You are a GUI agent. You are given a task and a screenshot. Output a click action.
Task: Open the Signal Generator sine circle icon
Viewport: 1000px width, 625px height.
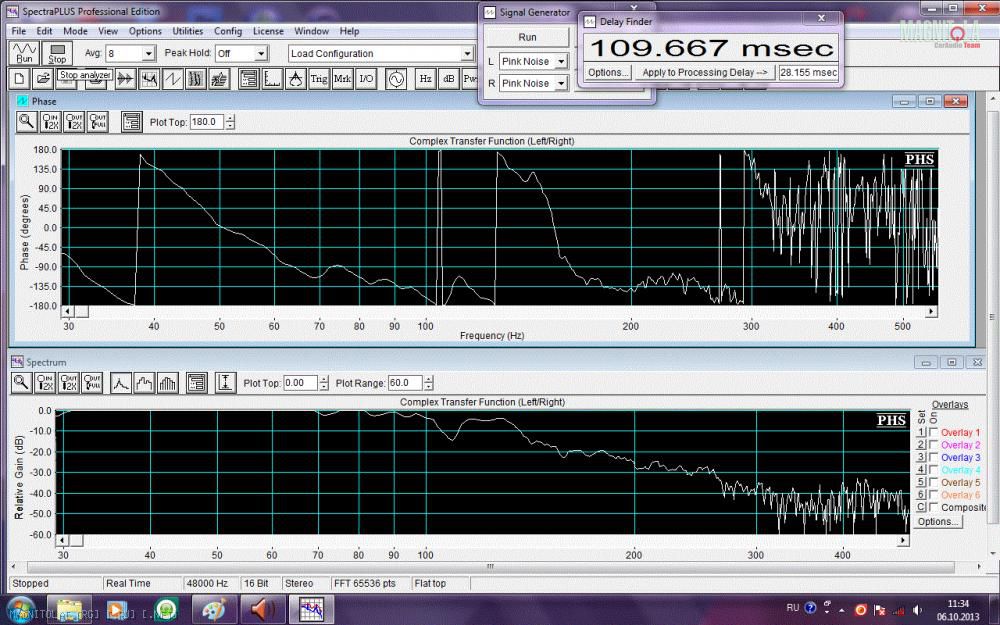click(x=396, y=79)
